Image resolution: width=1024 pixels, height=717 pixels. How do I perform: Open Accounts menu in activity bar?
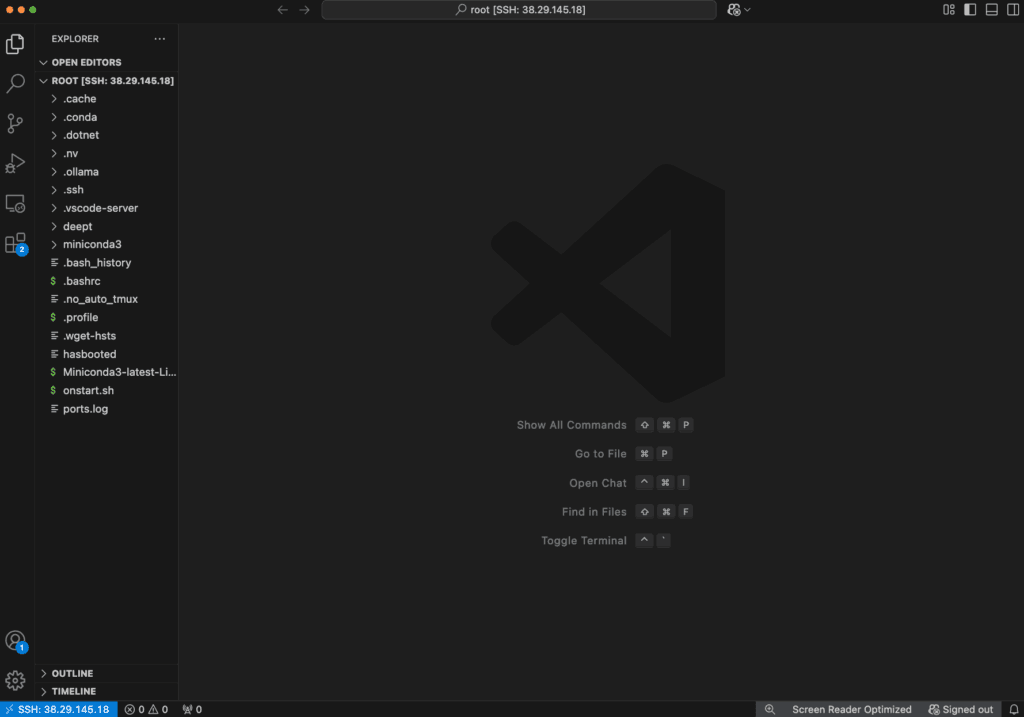[x=15, y=641]
